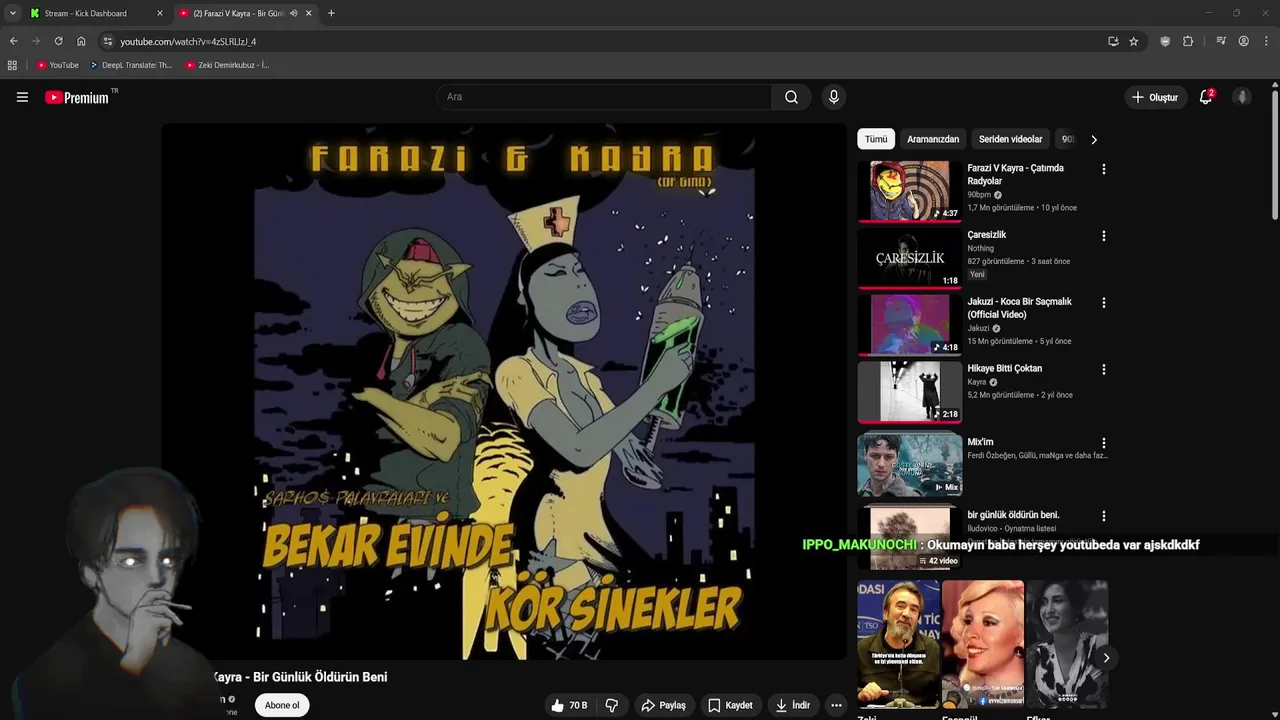Image resolution: width=1280 pixels, height=720 pixels.
Task: Select the Aramanızdan filter chip
Action: [933, 139]
